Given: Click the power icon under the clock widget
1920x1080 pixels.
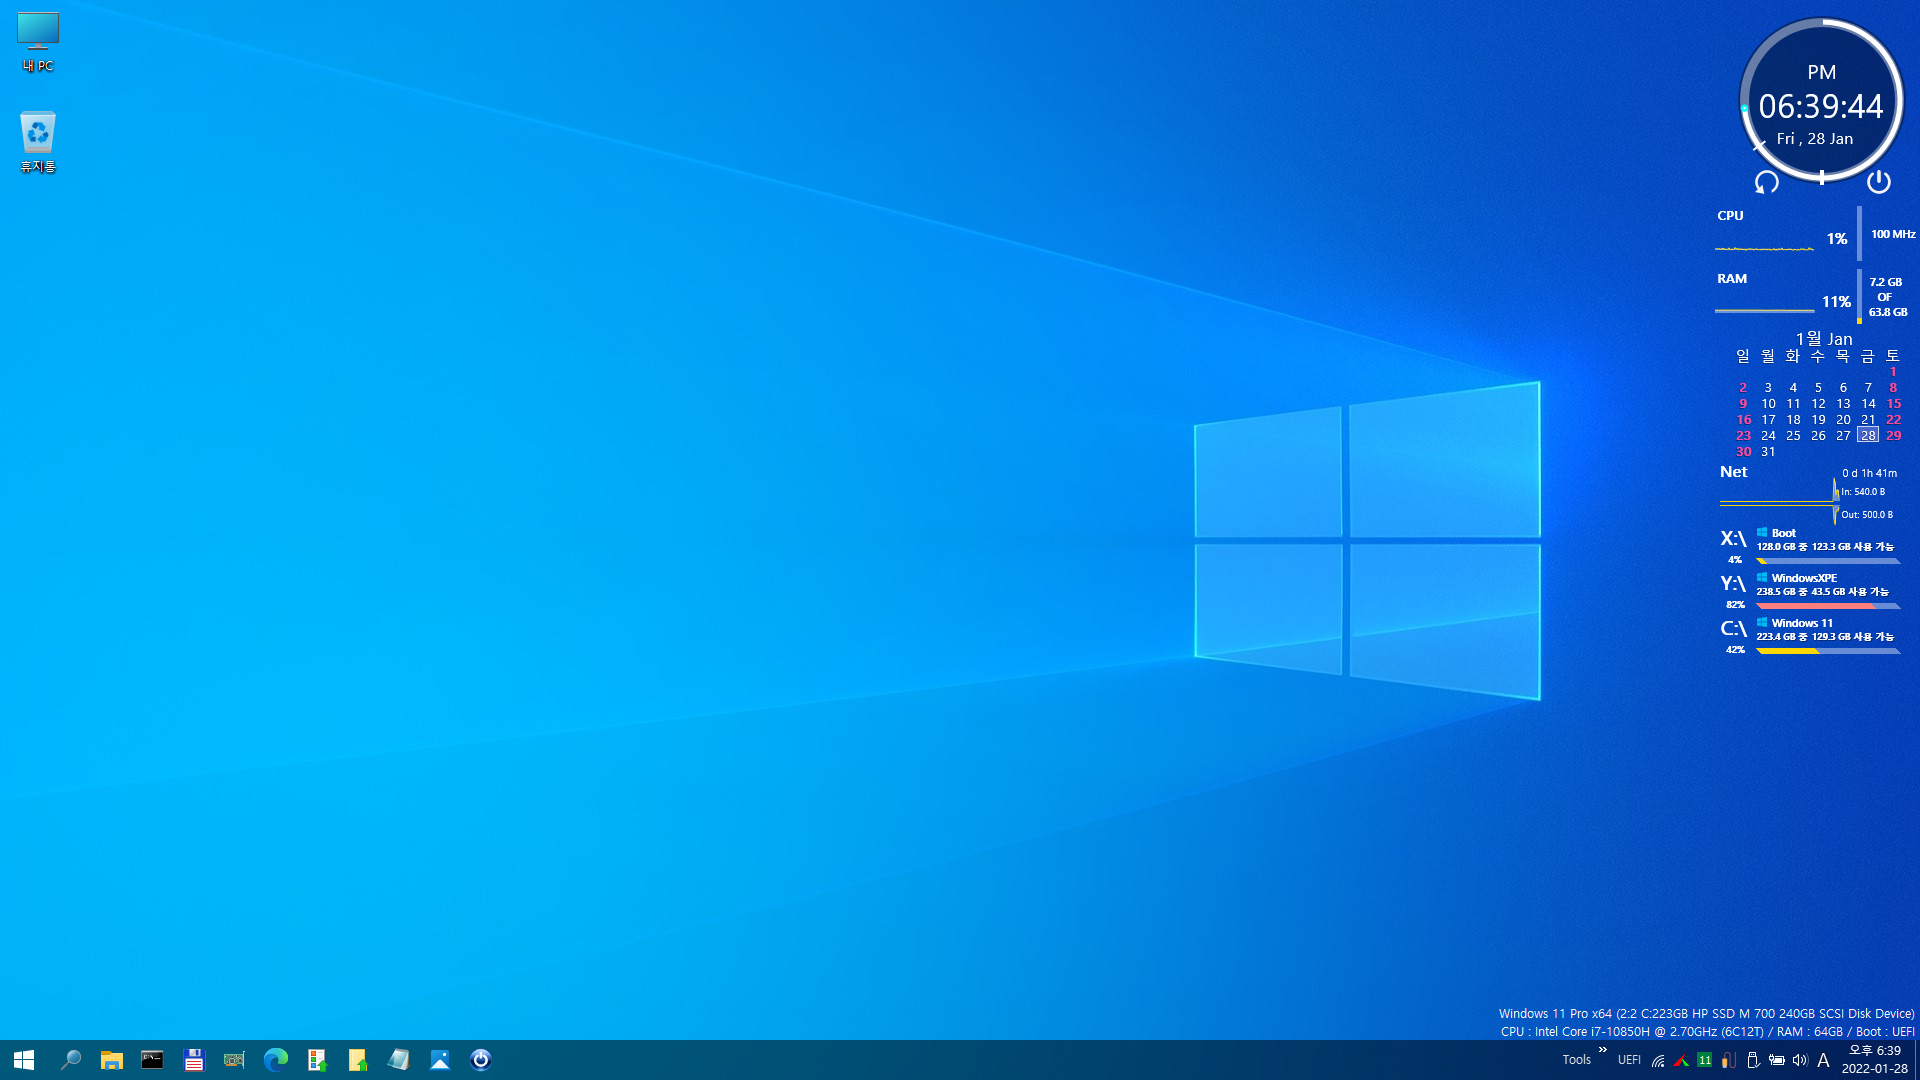Looking at the screenshot, I should point(1878,181).
